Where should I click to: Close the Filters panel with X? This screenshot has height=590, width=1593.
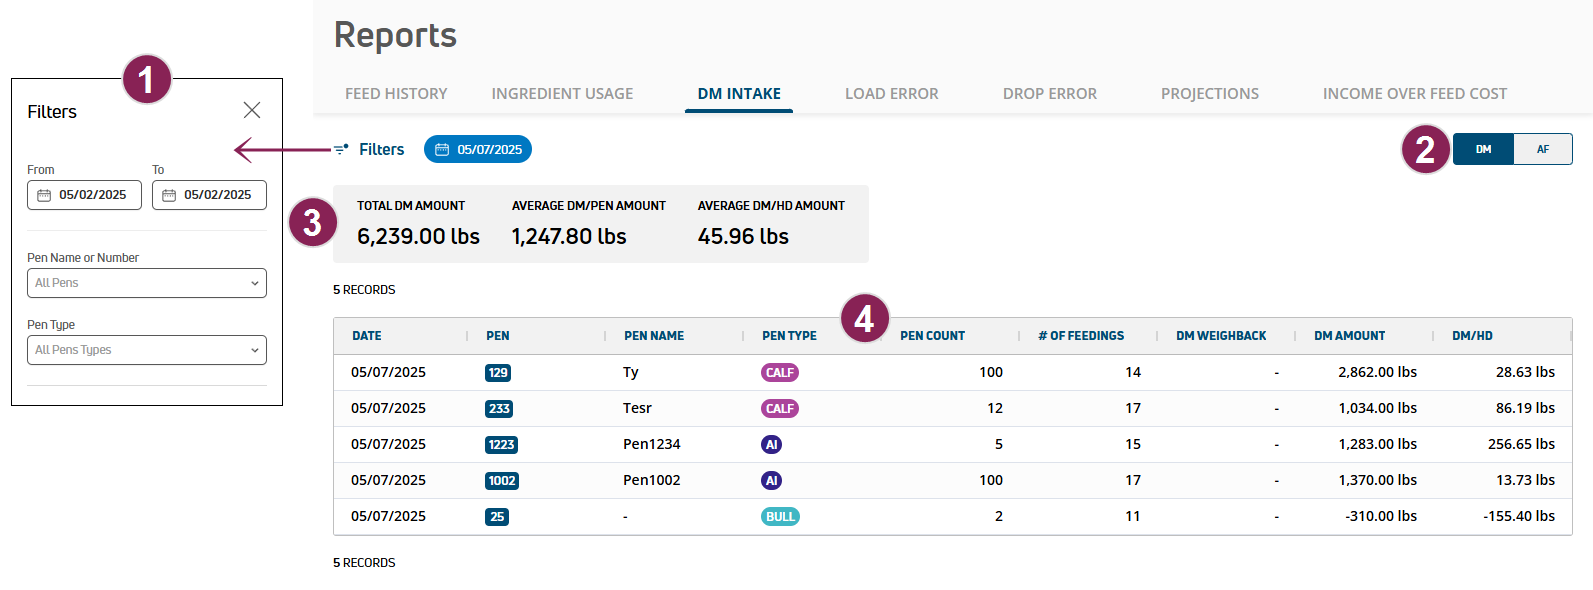pos(252,110)
